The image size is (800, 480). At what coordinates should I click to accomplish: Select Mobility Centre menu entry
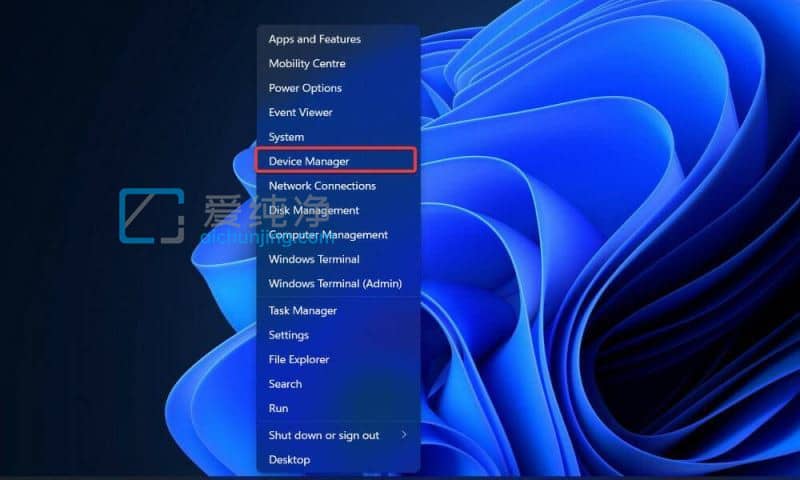pyautogui.click(x=306, y=63)
